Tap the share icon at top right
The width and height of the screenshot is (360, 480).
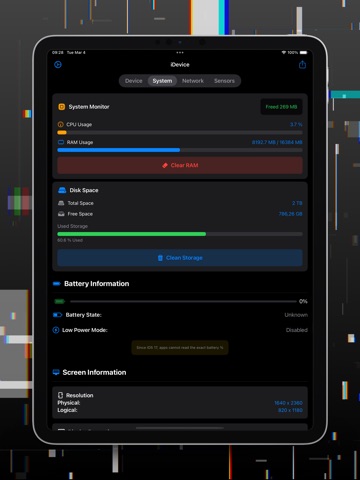(x=302, y=64)
